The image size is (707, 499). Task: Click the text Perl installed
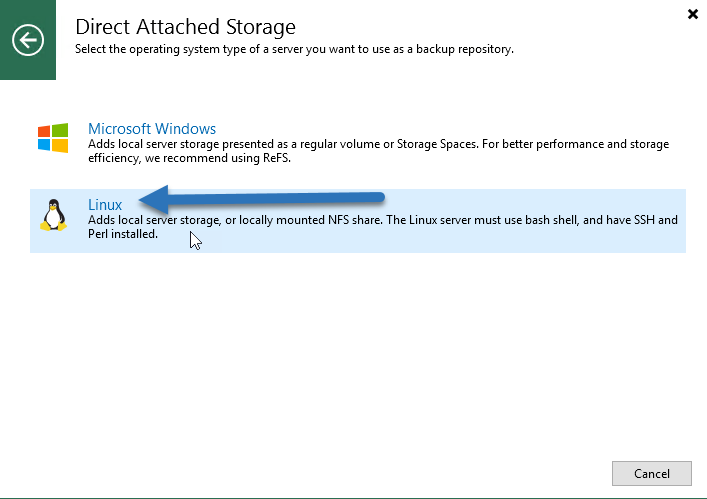[x=123, y=234]
